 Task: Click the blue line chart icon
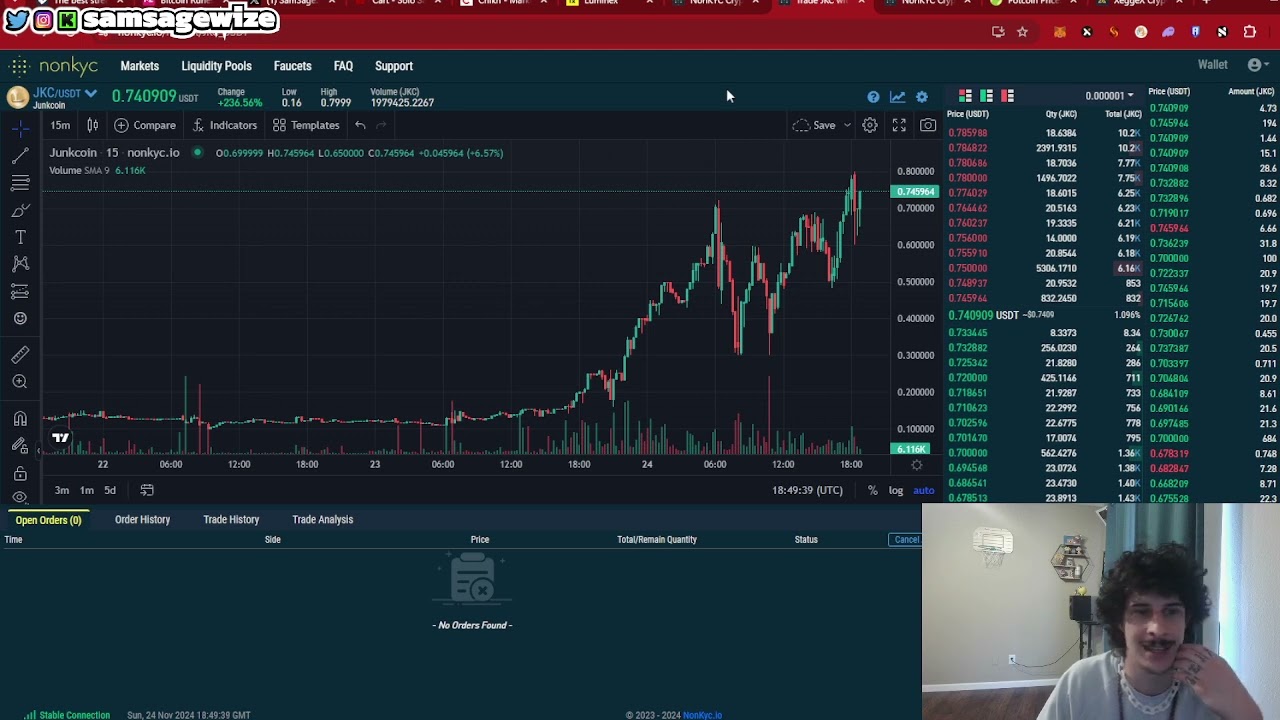897,97
